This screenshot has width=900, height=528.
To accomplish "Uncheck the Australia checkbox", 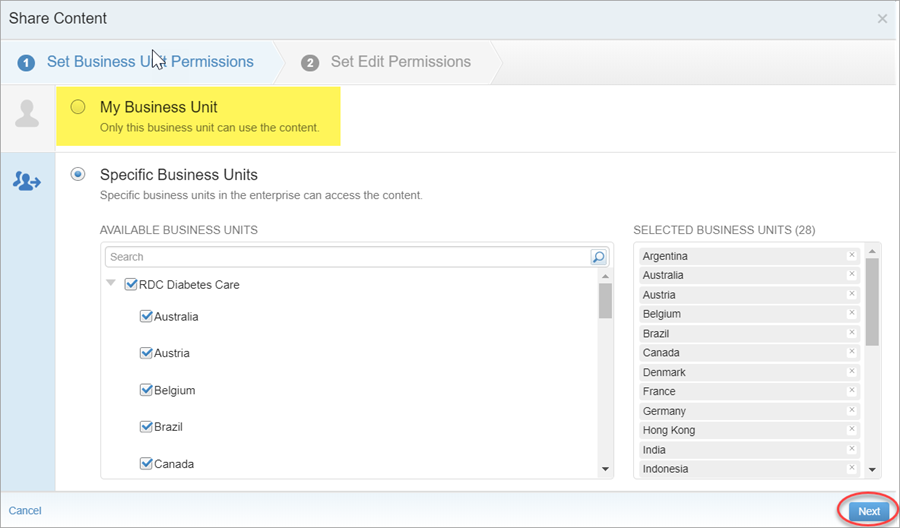I will coord(146,316).
